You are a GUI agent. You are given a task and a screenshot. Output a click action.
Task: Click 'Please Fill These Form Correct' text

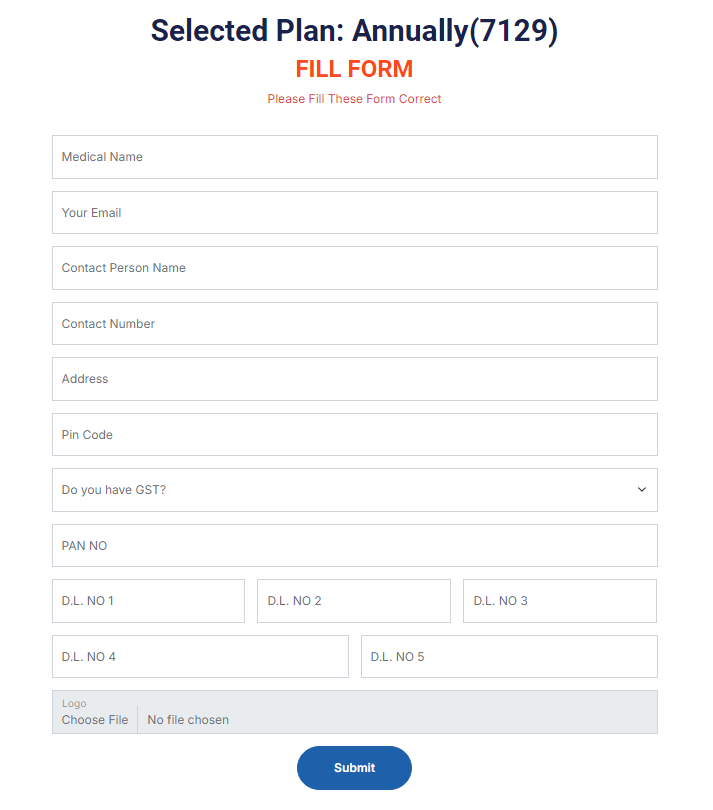coord(354,99)
